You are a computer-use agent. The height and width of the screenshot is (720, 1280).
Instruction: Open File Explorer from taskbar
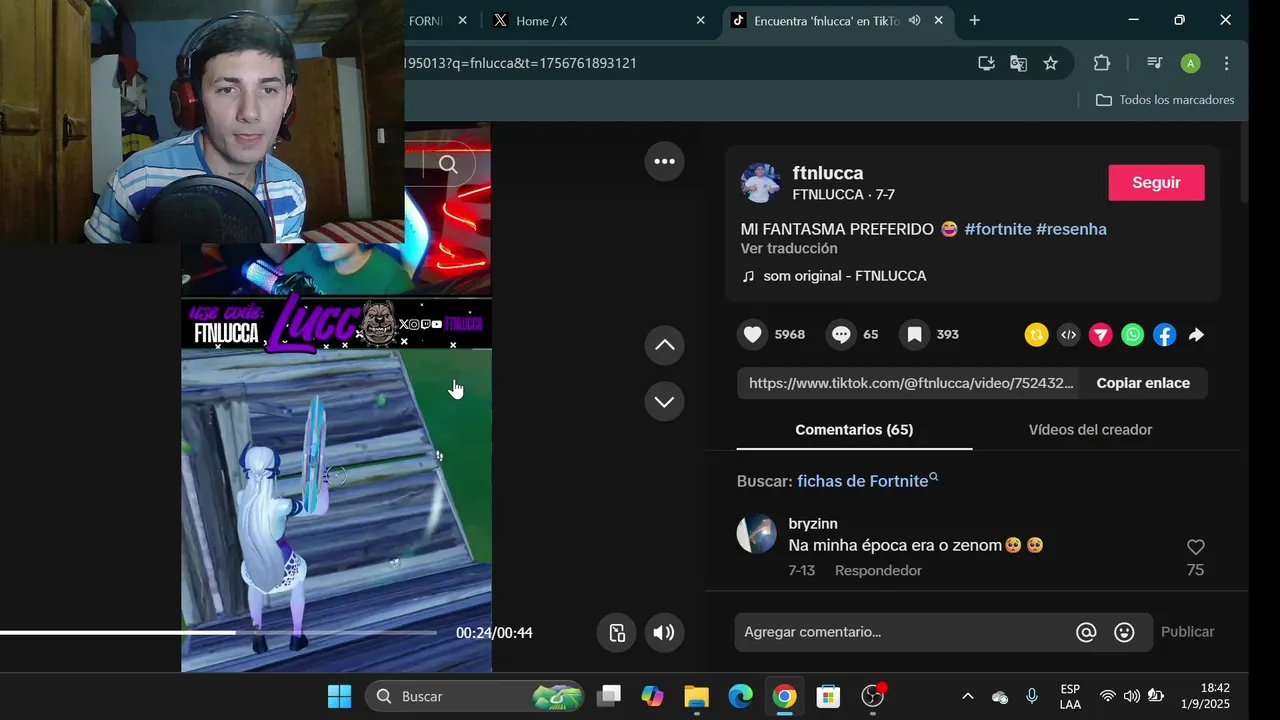coord(696,696)
